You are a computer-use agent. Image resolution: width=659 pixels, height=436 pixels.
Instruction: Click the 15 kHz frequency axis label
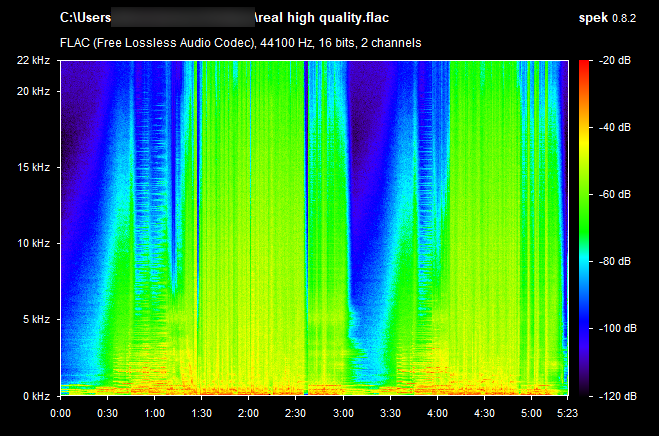[35, 167]
